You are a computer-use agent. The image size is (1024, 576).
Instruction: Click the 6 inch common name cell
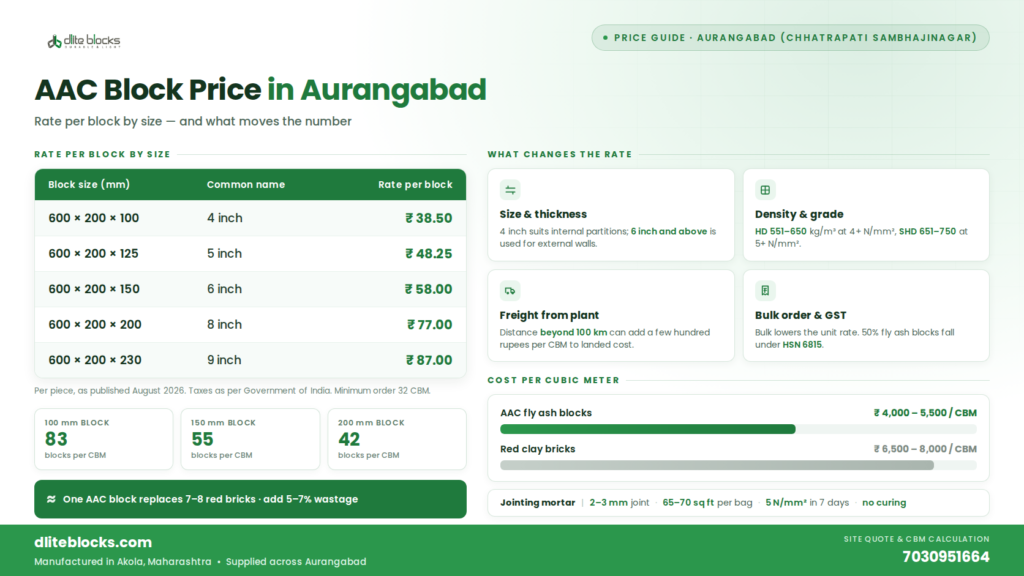point(224,289)
